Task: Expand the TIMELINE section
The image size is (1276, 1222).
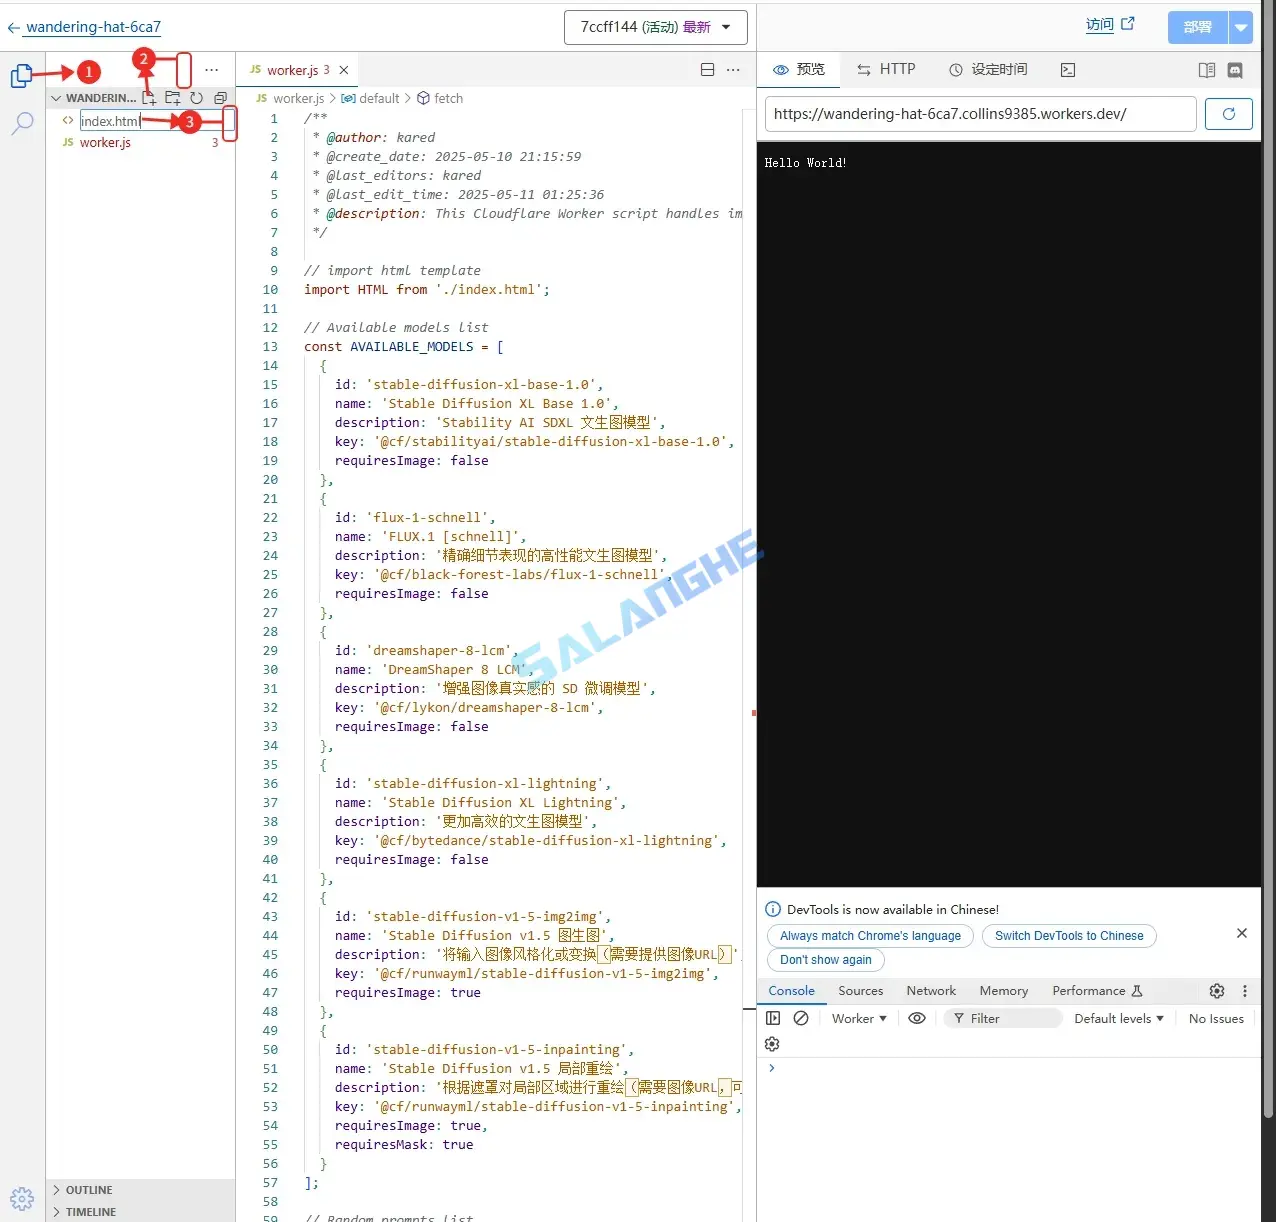Action: pyautogui.click(x=89, y=1211)
